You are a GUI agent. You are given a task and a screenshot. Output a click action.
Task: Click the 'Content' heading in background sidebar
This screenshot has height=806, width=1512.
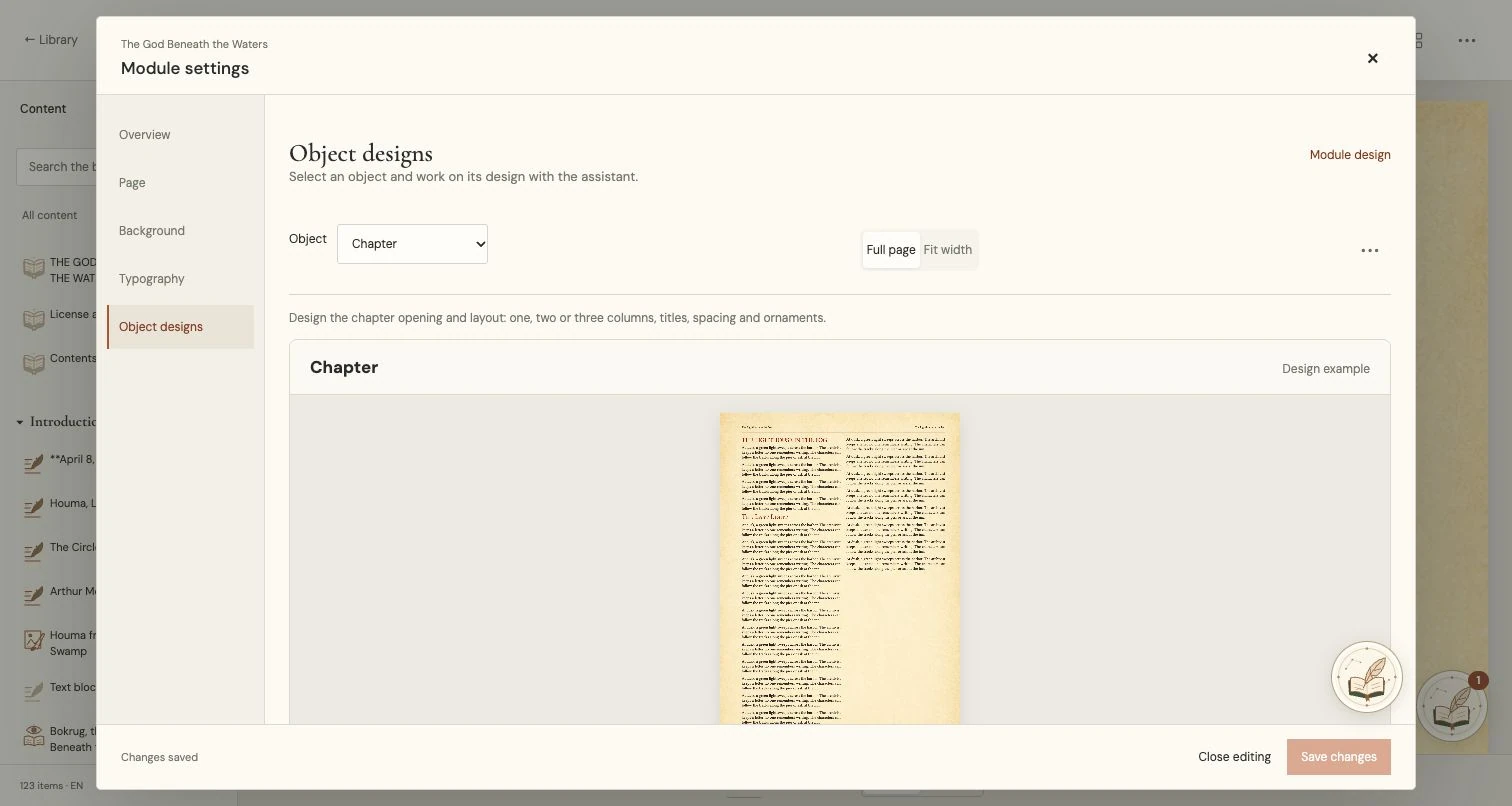[x=43, y=109]
